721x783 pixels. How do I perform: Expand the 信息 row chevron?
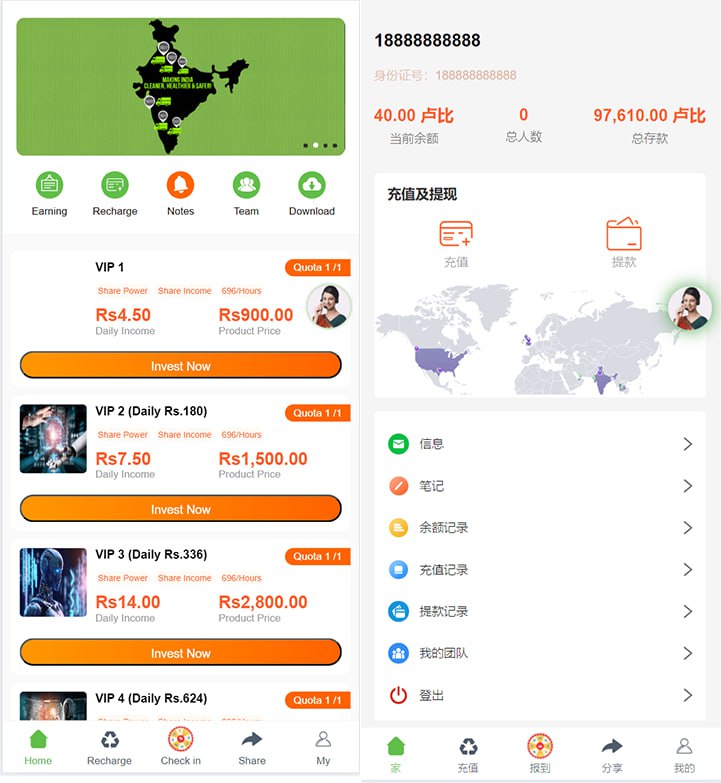pos(688,444)
